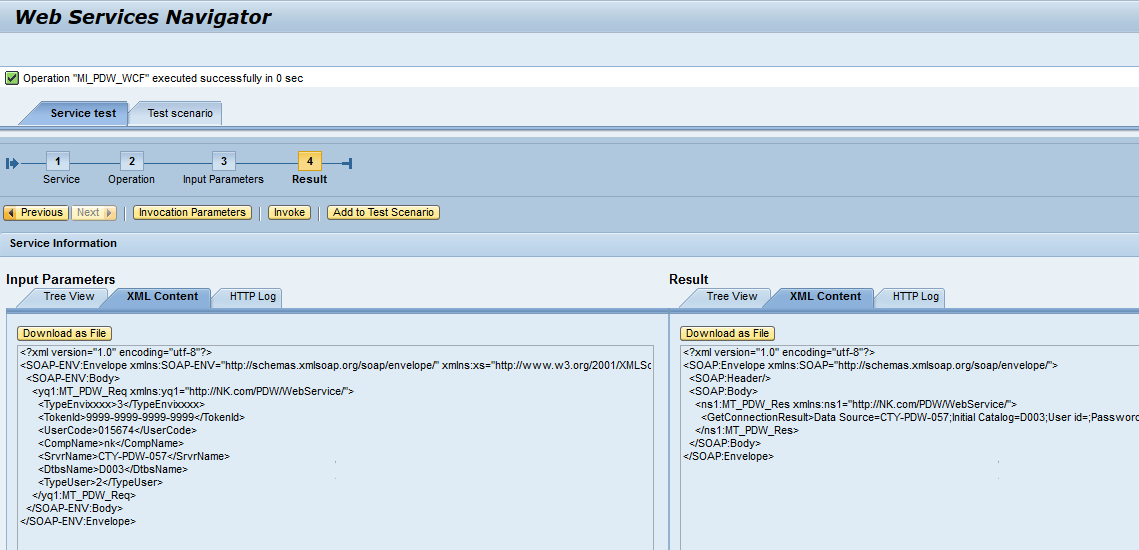Click inside the Result XML text area

coord(900,500)
